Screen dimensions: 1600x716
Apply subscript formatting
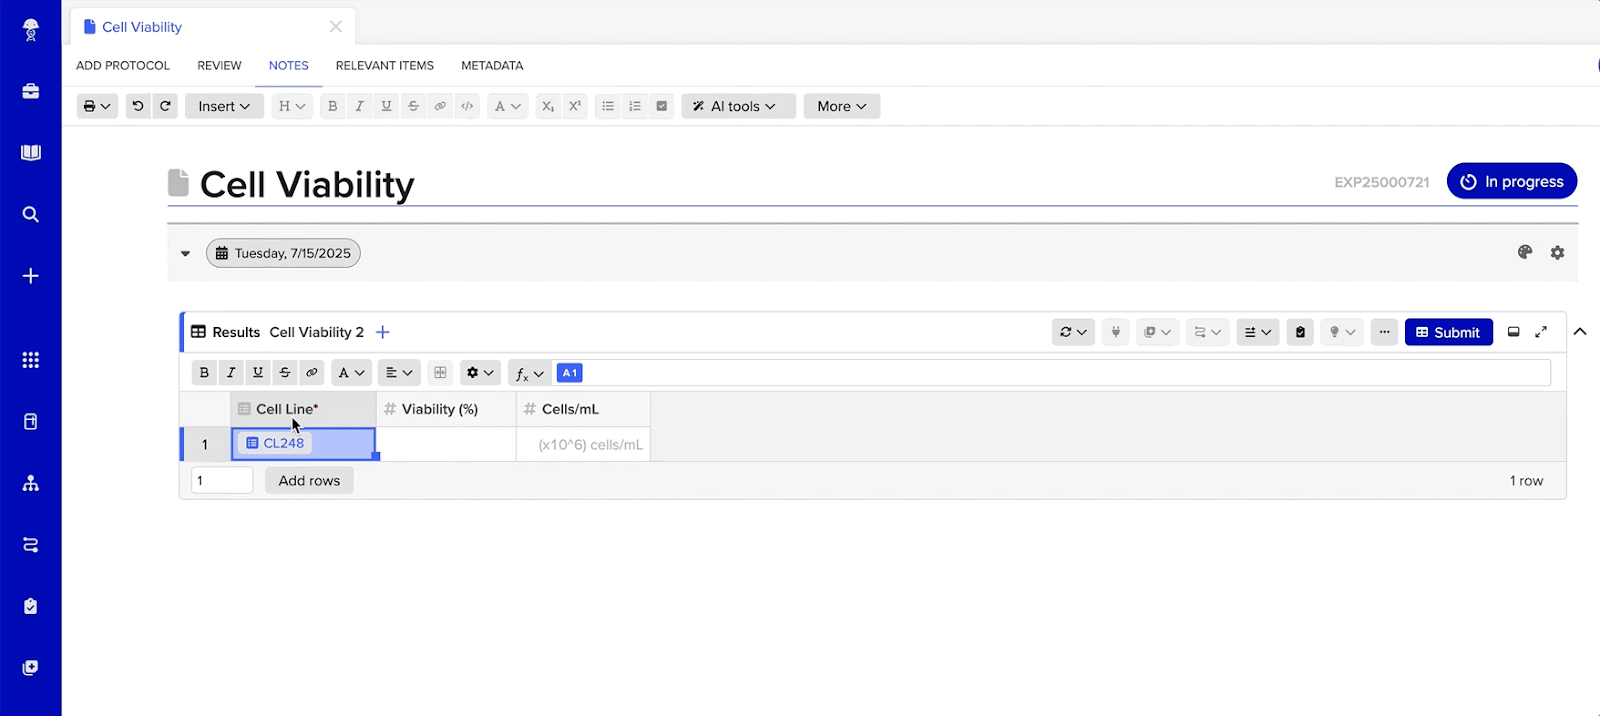tap(548, 106)
